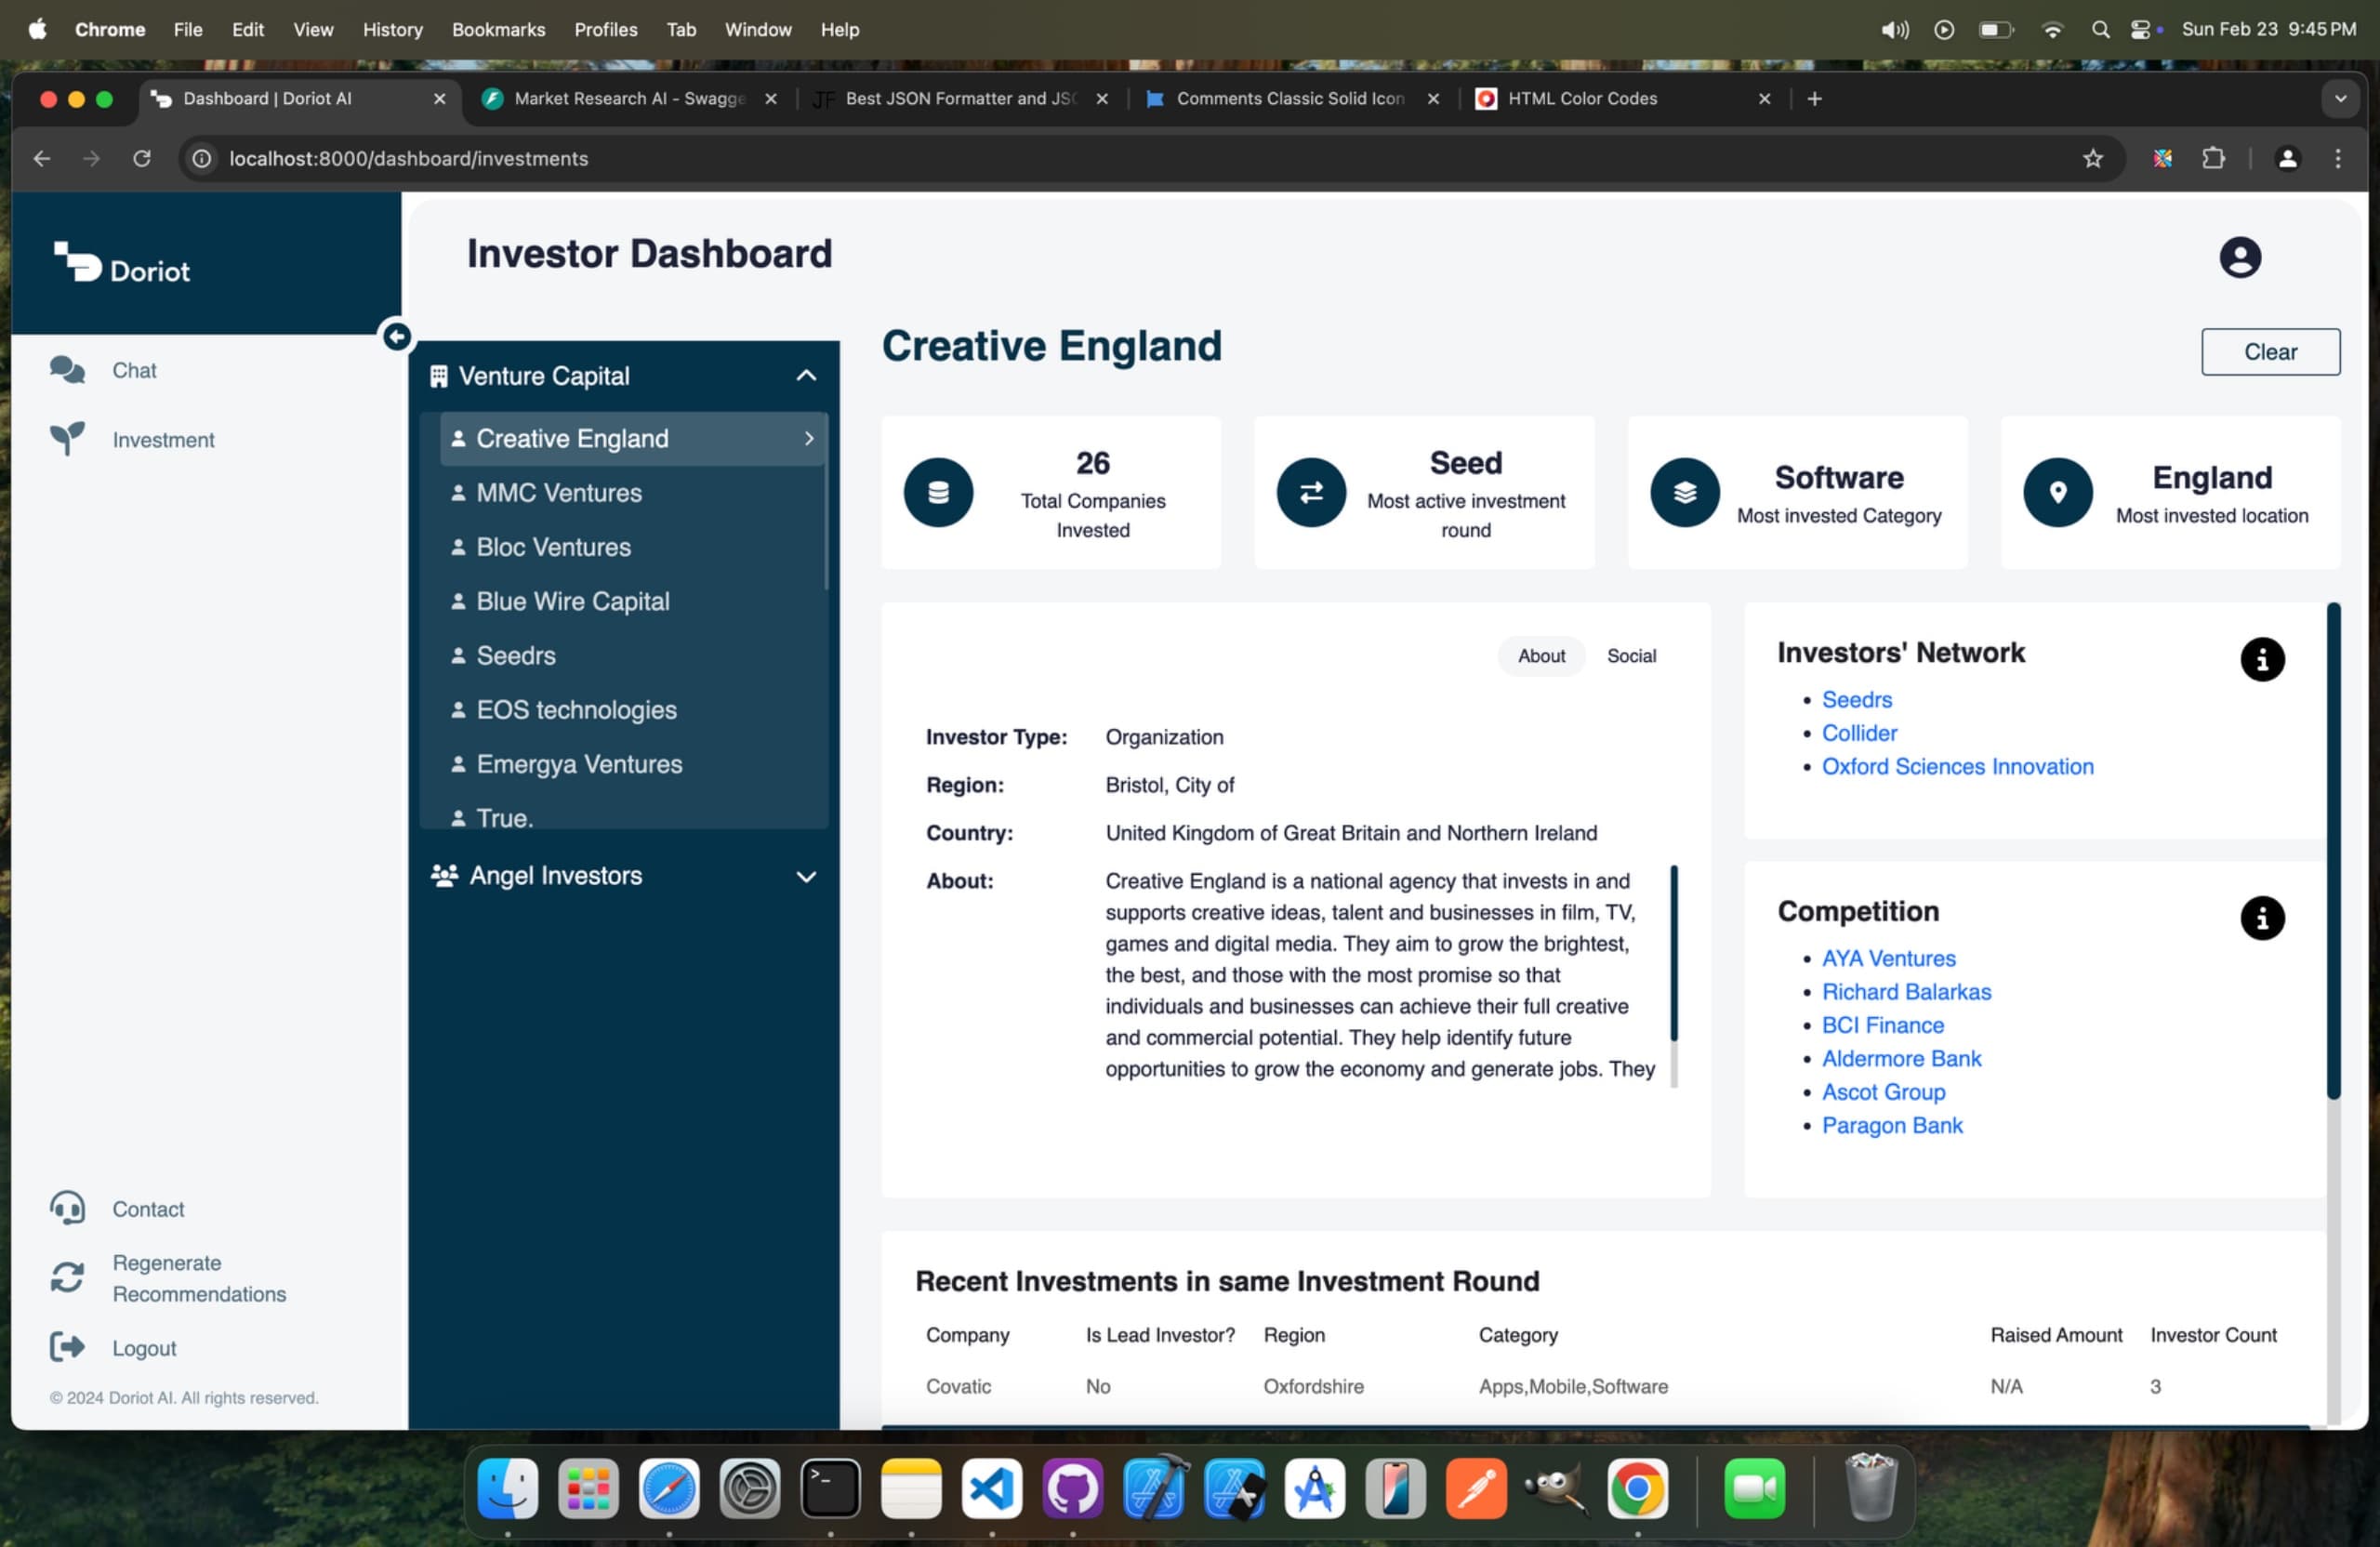Viewport: 2380px width, 1547px height.
Task: Select Emergya Ventures in the list
Action: pos(630,764)
